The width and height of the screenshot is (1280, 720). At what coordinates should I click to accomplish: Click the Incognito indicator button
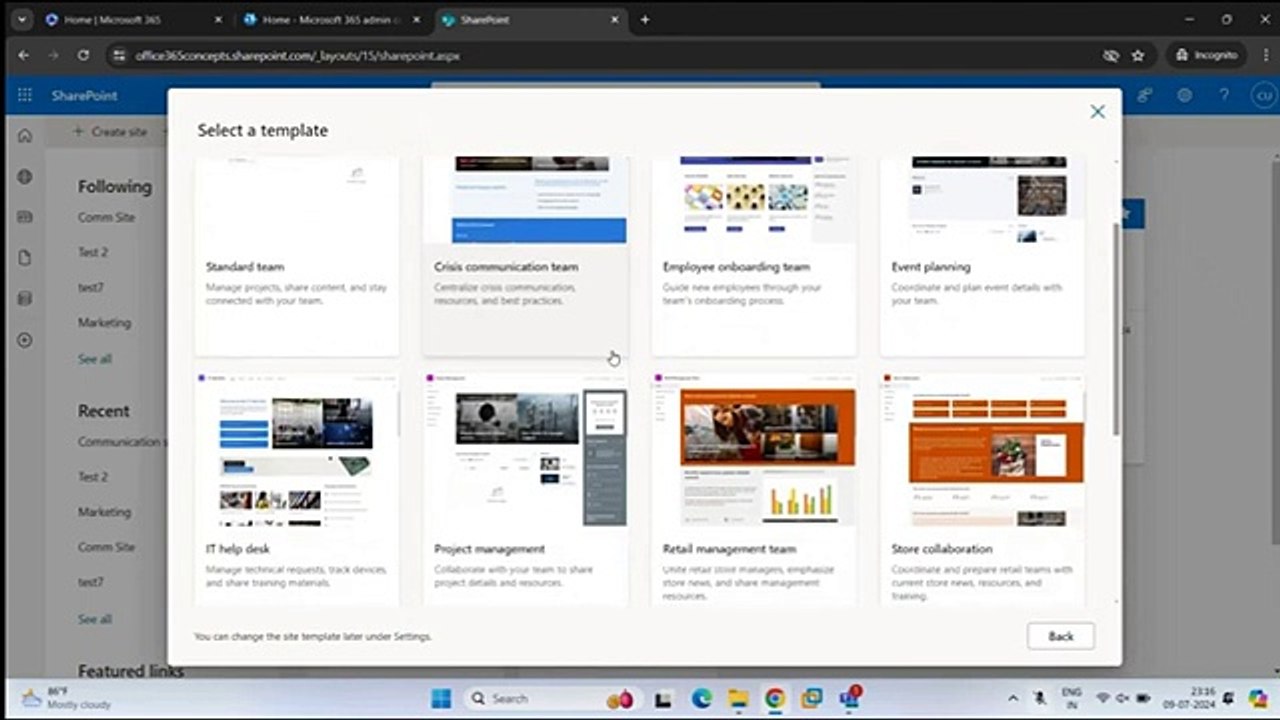coord(1207,56)
